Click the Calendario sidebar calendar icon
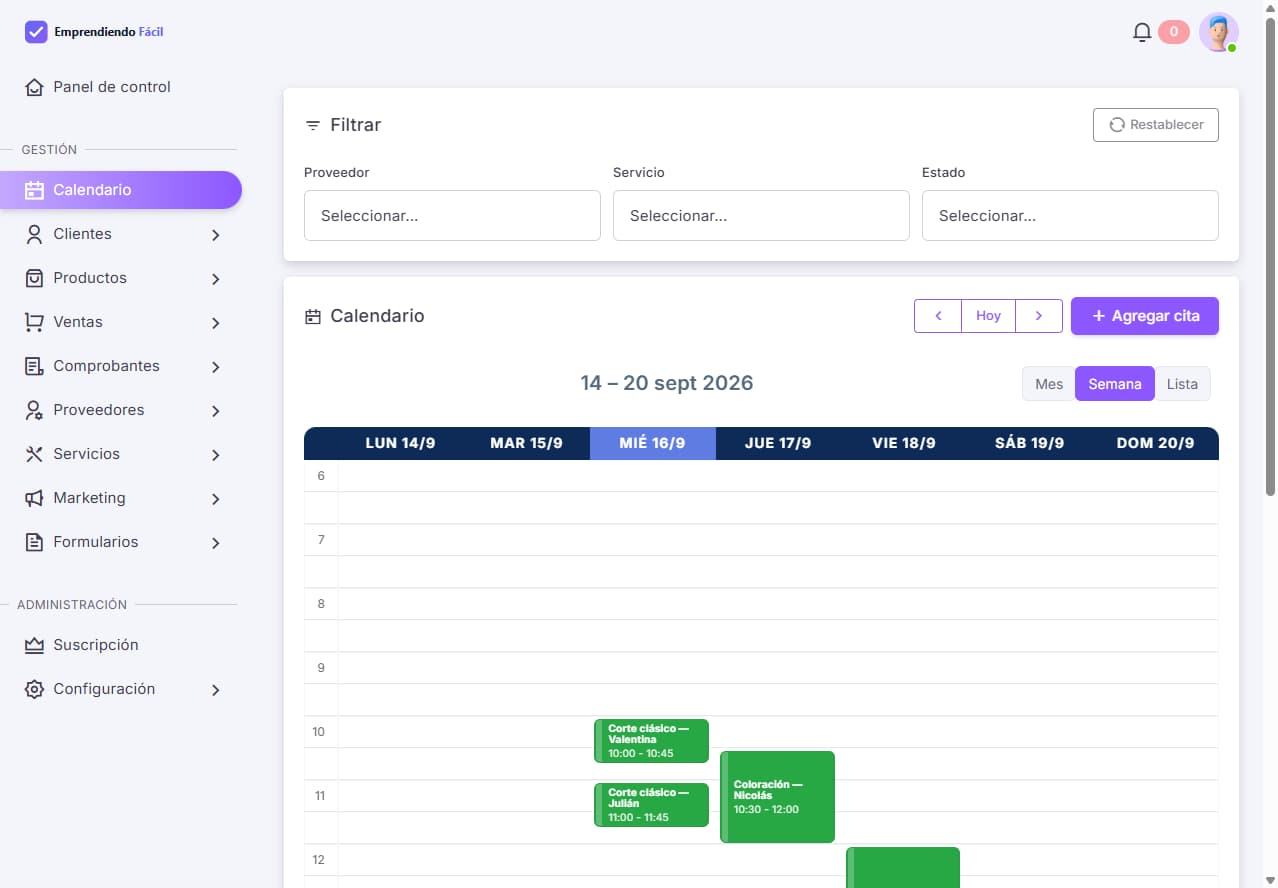Image resolution: width=1278 pixels, height=888 pixels. [x=35, y=190]
